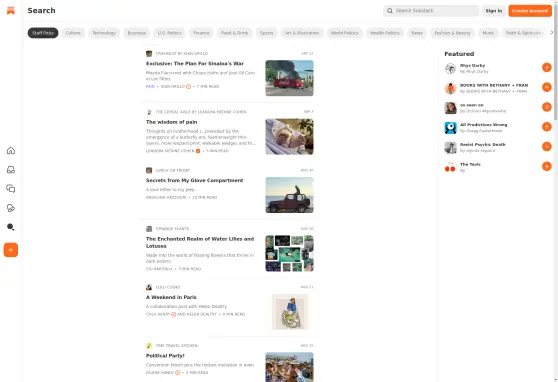Open the Substack bookmark logo
This screenshot has width=558, height=382.
coord(11,11)
